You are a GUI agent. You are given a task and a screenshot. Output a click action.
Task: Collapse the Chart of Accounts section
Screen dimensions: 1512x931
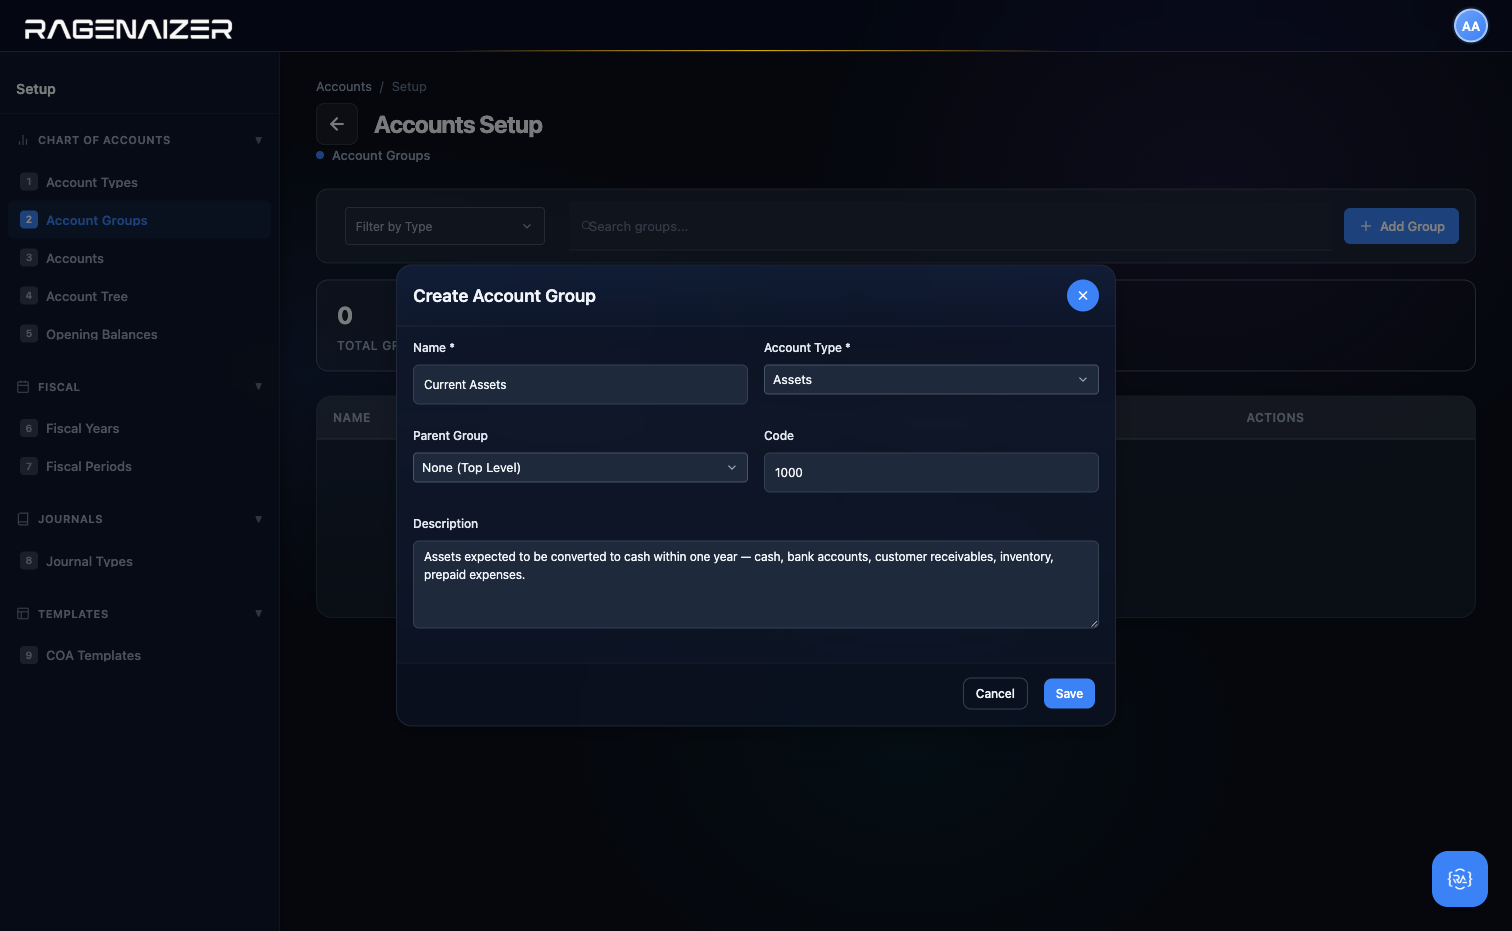pos(258,140)
